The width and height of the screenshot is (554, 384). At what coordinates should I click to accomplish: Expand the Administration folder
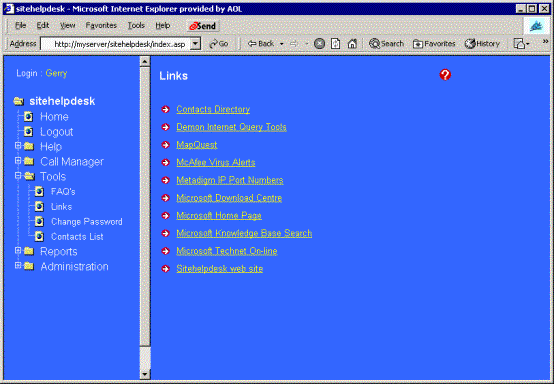pyautogui.click(x=18, y=265)
